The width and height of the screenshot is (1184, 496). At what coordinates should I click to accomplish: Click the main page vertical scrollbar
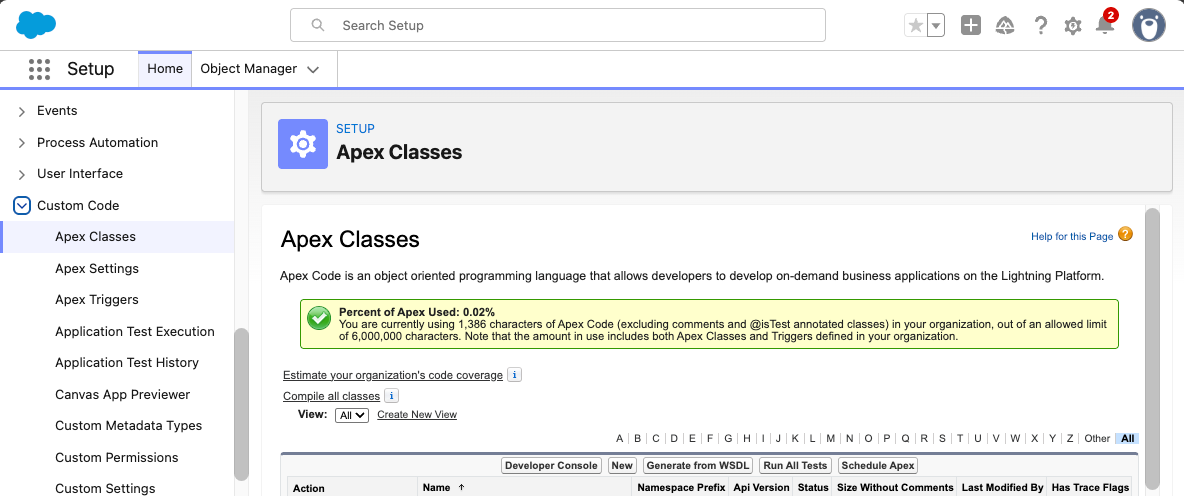[1152, 347]
